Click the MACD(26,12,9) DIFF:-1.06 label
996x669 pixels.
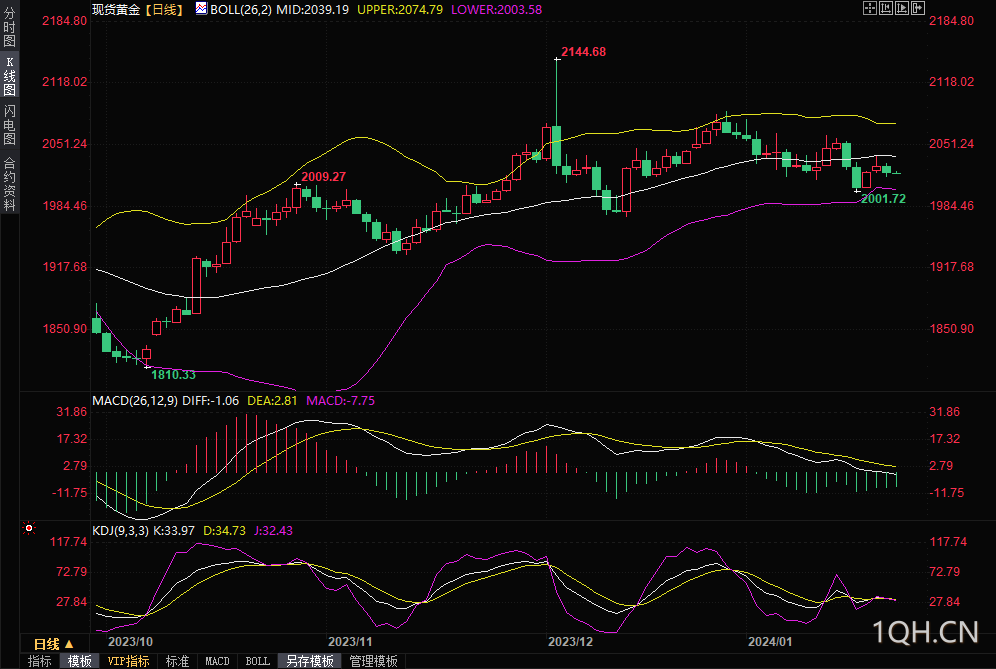165,400
